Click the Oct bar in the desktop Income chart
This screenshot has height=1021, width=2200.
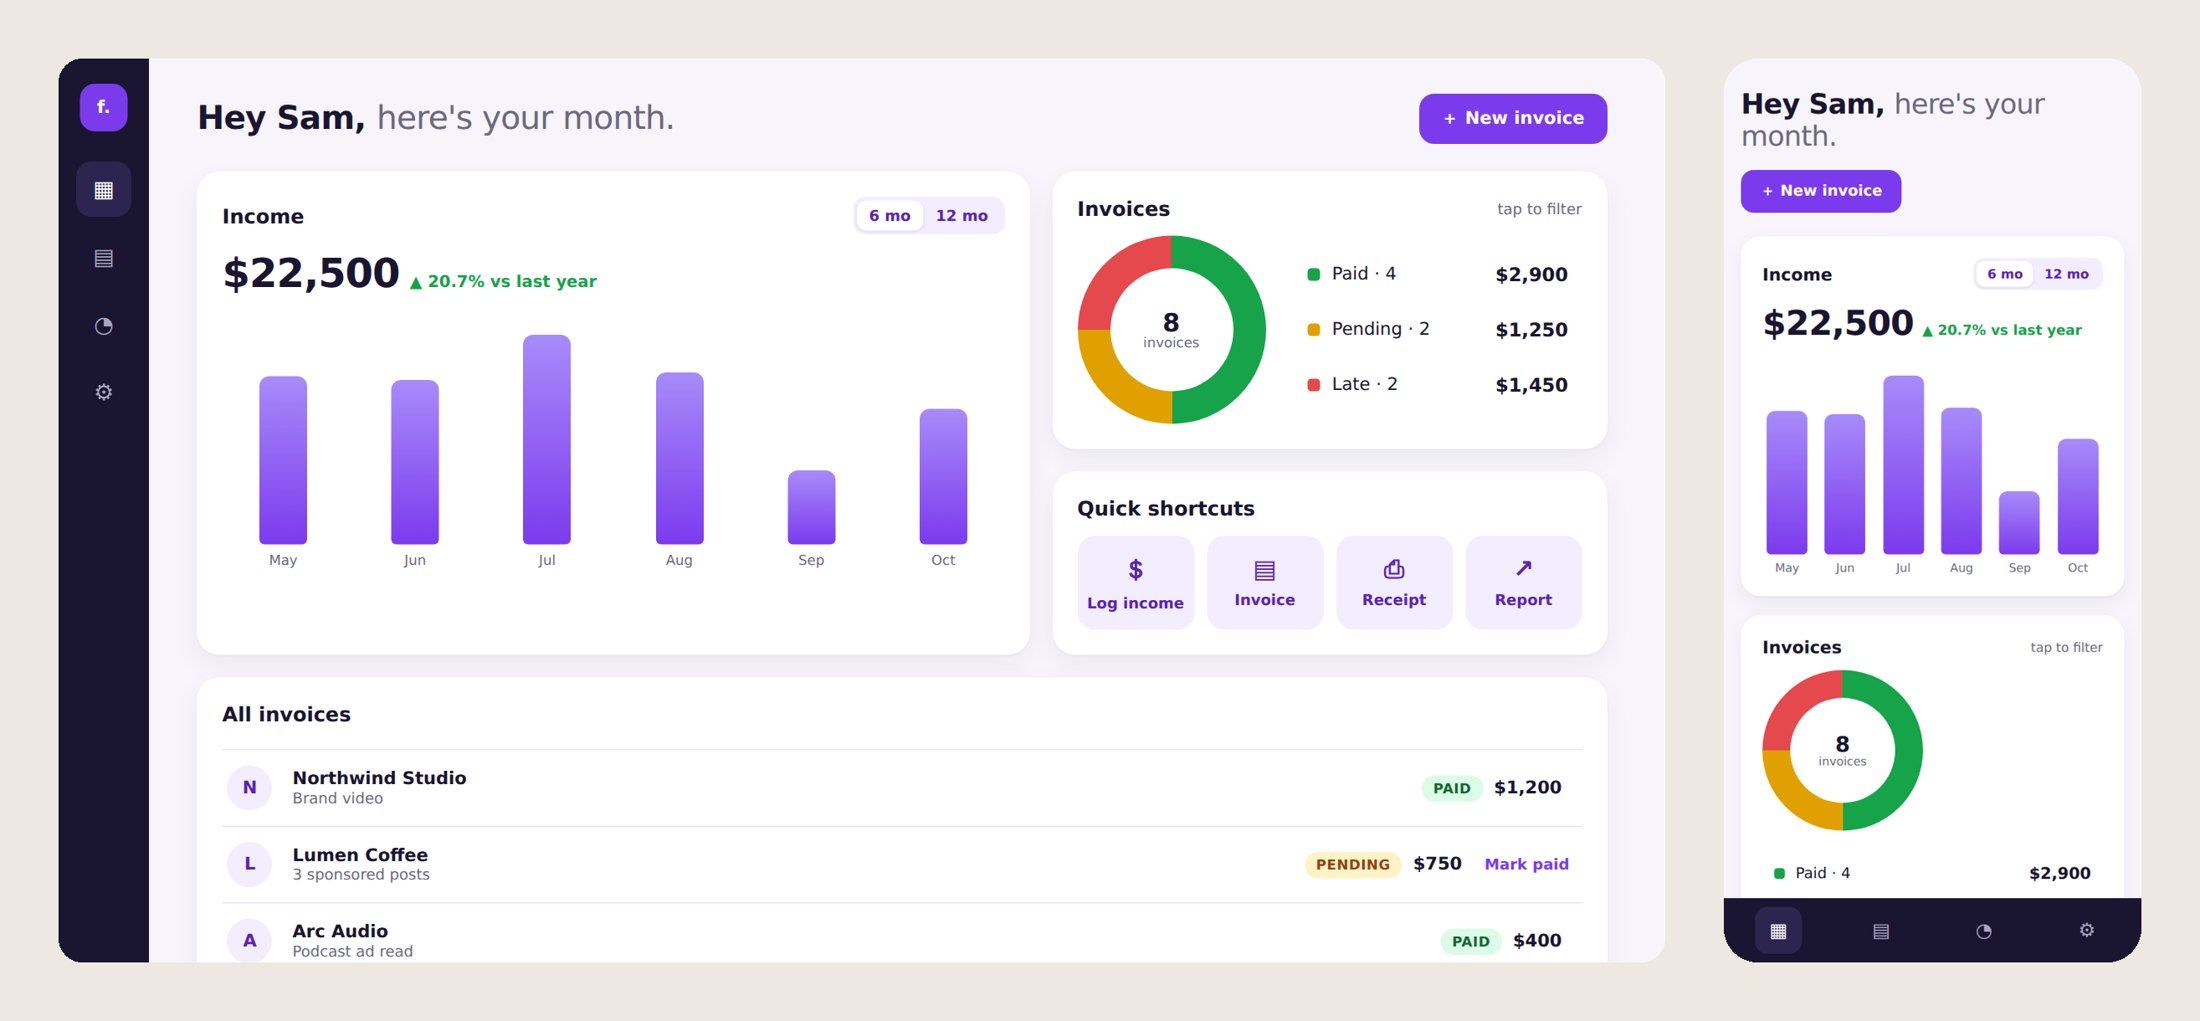(x=943, y=477)
